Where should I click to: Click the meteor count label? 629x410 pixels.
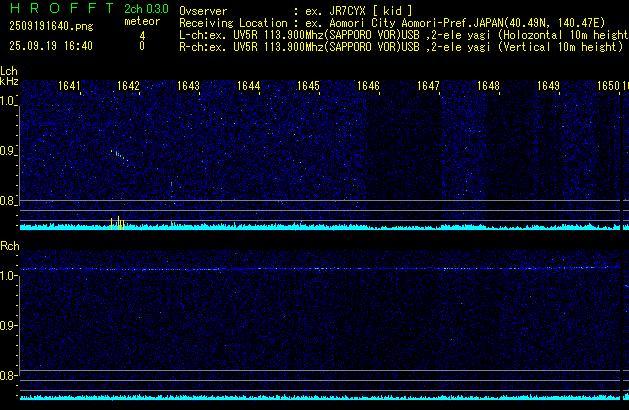click(141, 21)
